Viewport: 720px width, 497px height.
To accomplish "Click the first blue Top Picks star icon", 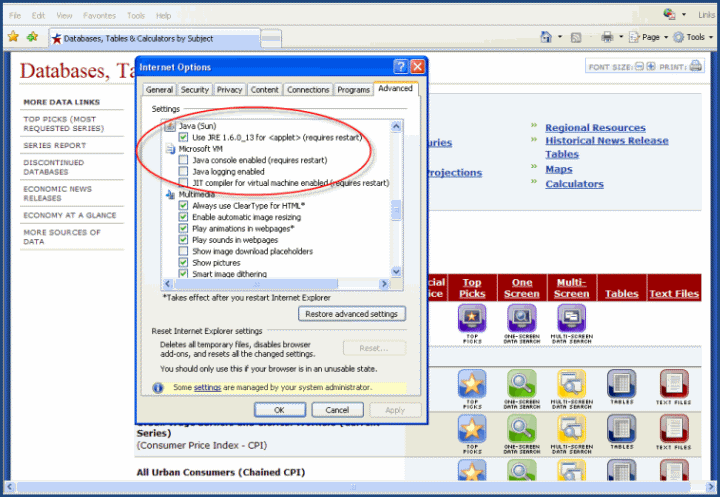I will coord(472,384).
